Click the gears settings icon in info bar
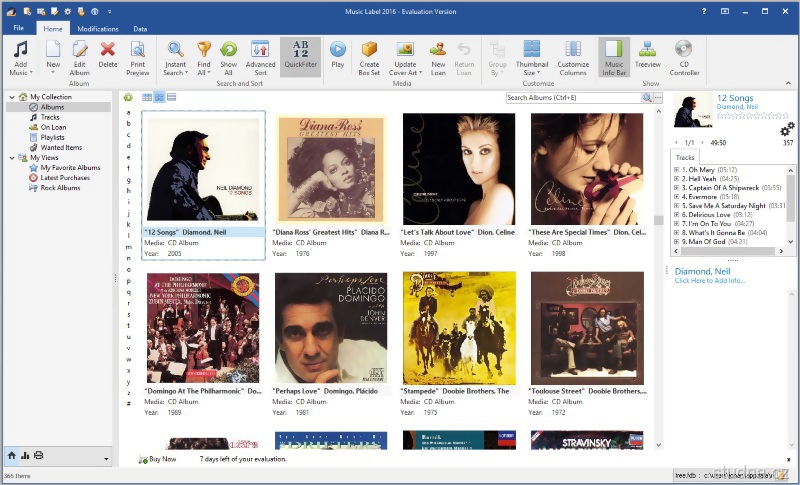 [787, 129]
